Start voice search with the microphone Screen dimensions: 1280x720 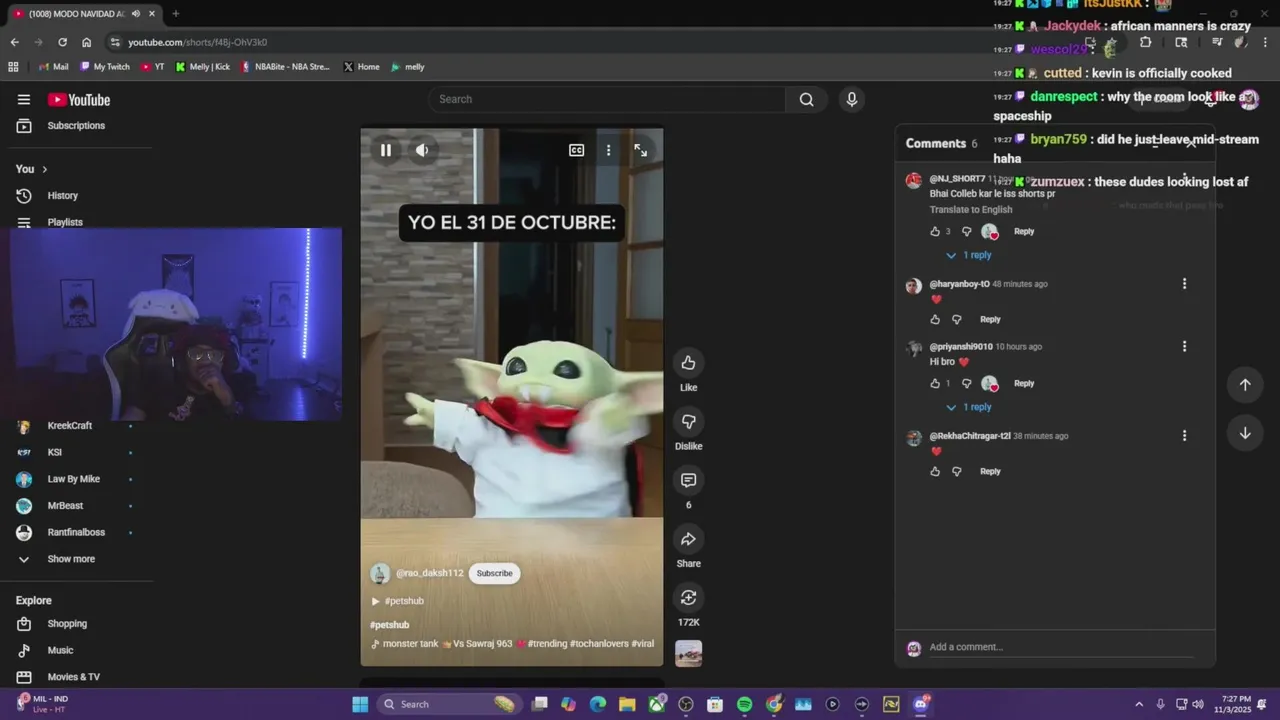click(851, 99)
